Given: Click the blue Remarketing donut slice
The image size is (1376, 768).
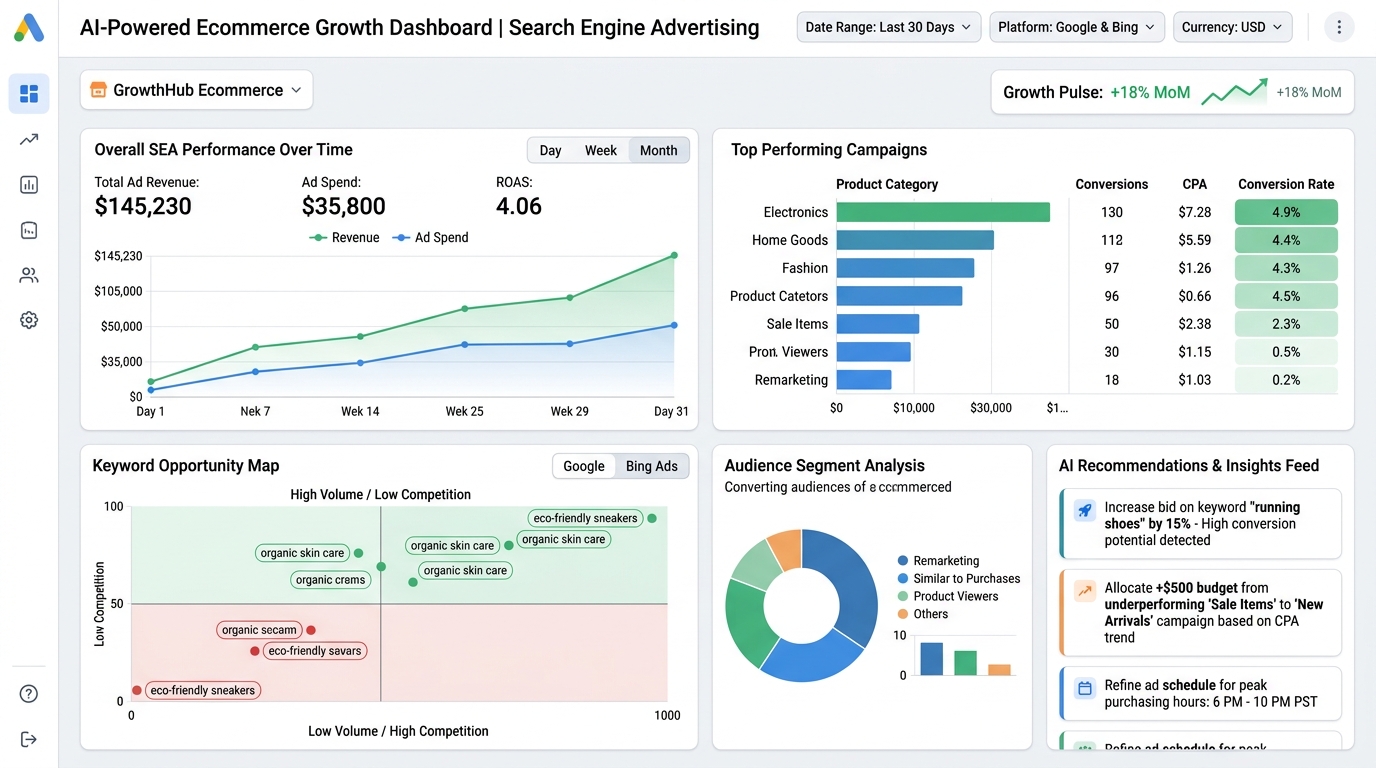Looking at the screenshot, I should click(849, 585).
